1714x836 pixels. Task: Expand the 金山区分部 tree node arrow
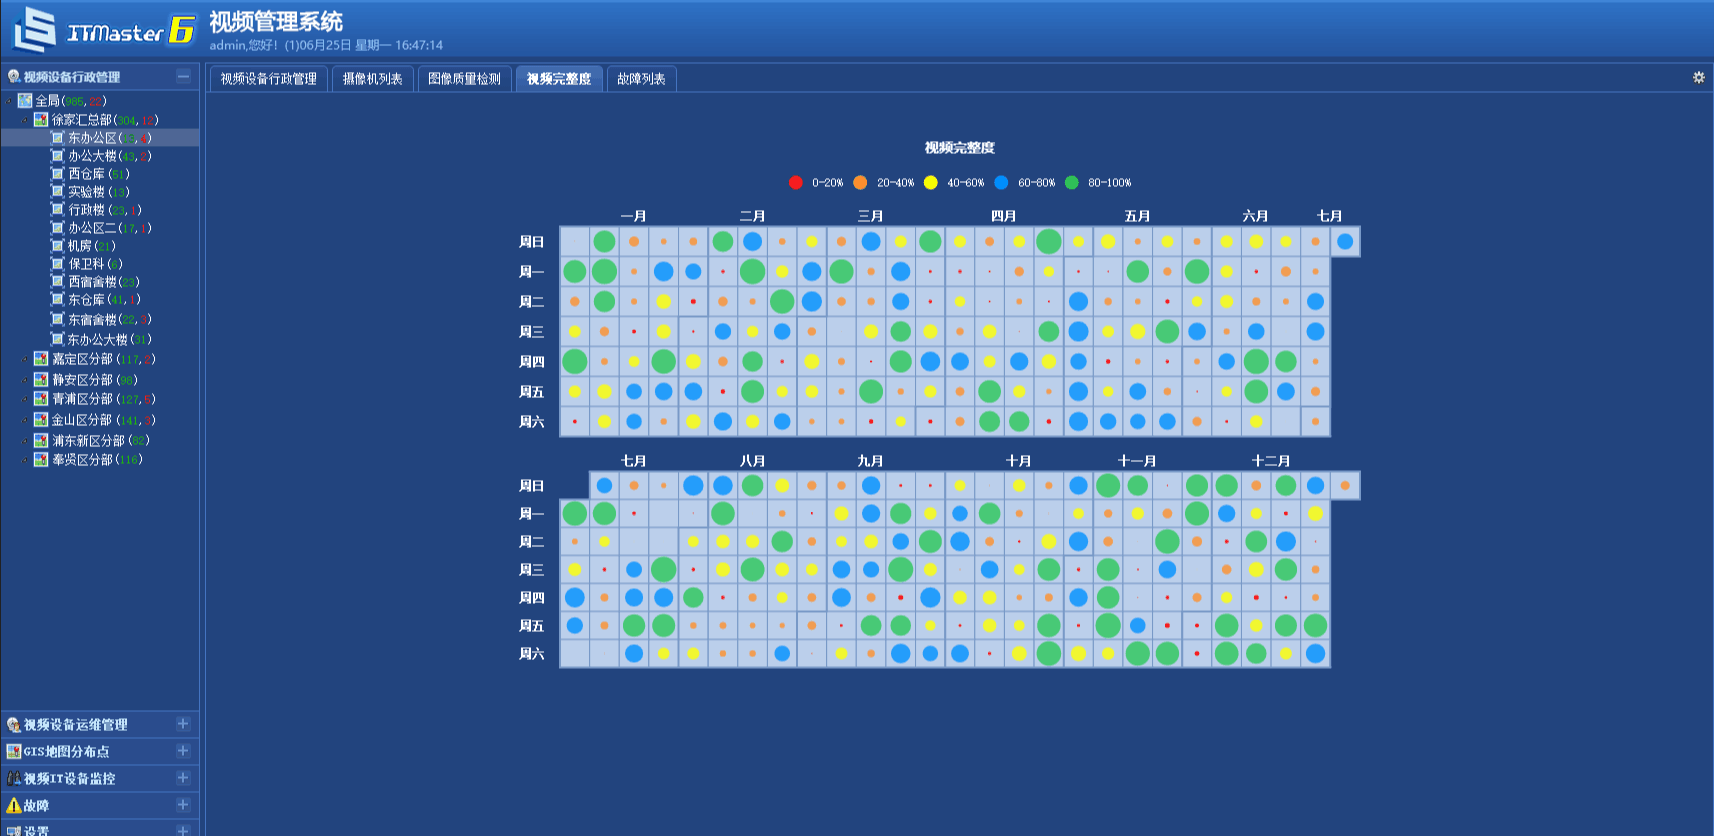pyautogui.click(x=25, y=420)
